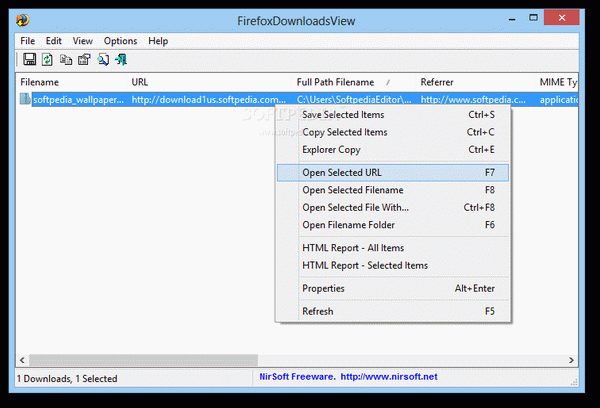Click the Find toolbar icon

[x=103, y=59]
